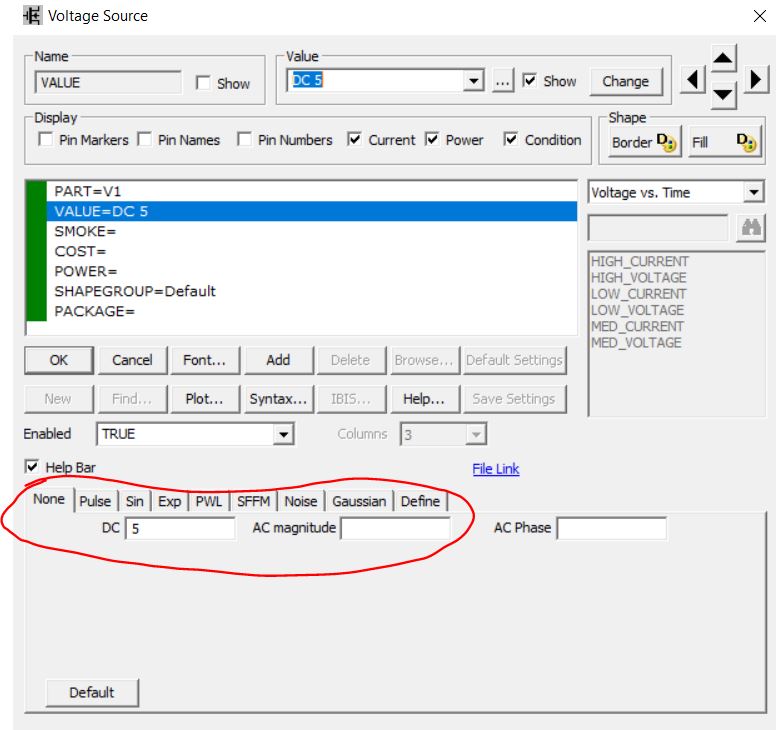Click the up arrow navigation button

click(x=723, y=58)
